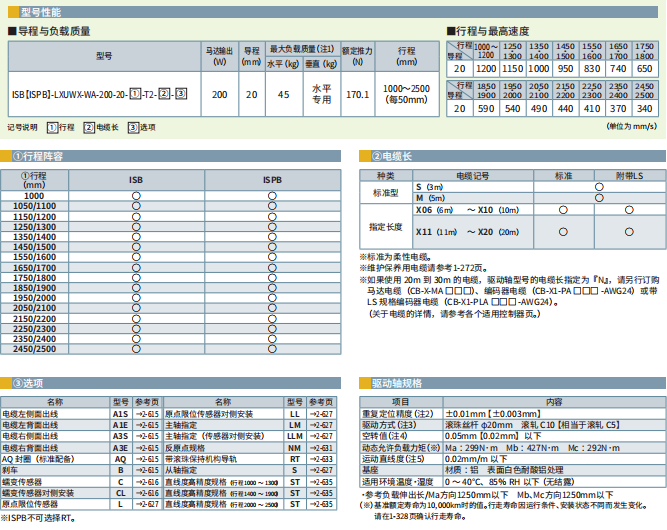Click the max speed value 590
Image resolution: width=667 pixels, height=530 pixels.
[x=486, y=109]
